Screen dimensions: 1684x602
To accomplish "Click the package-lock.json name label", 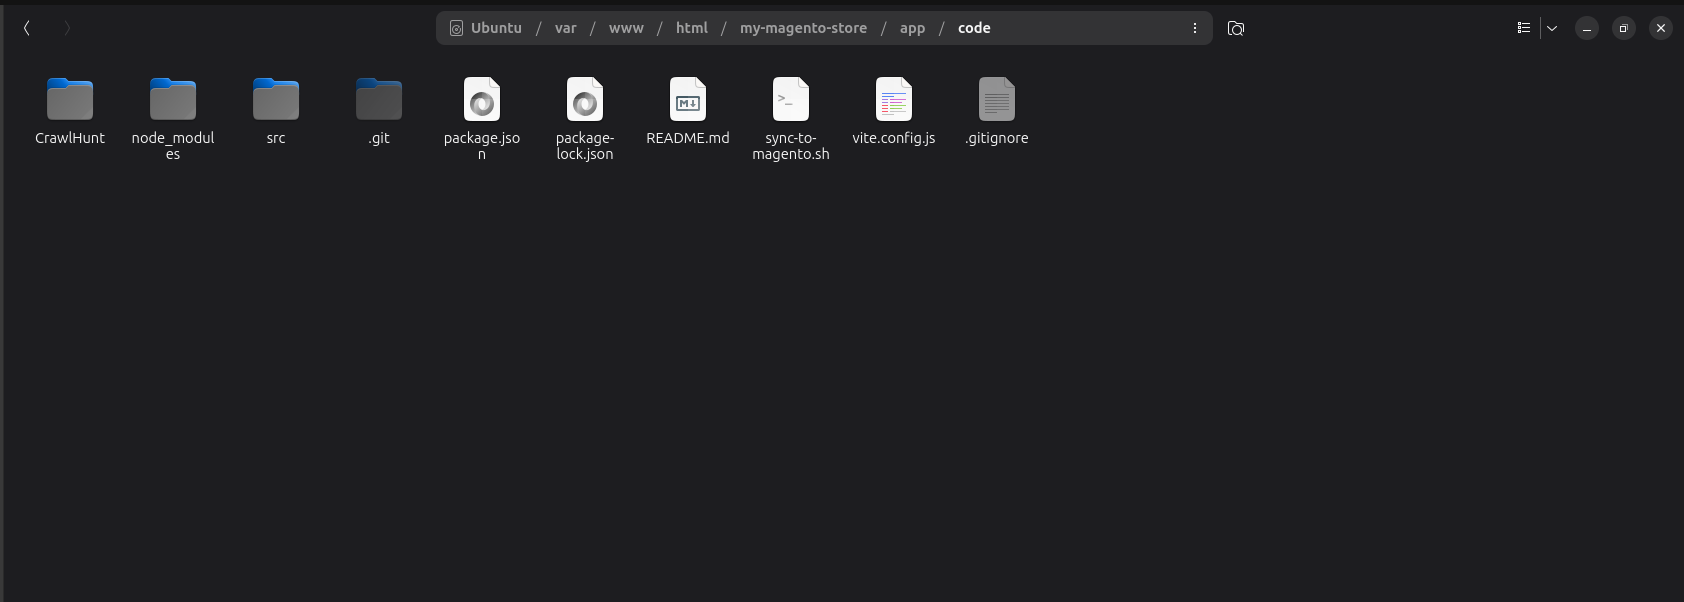I will [x=585, y=146].
